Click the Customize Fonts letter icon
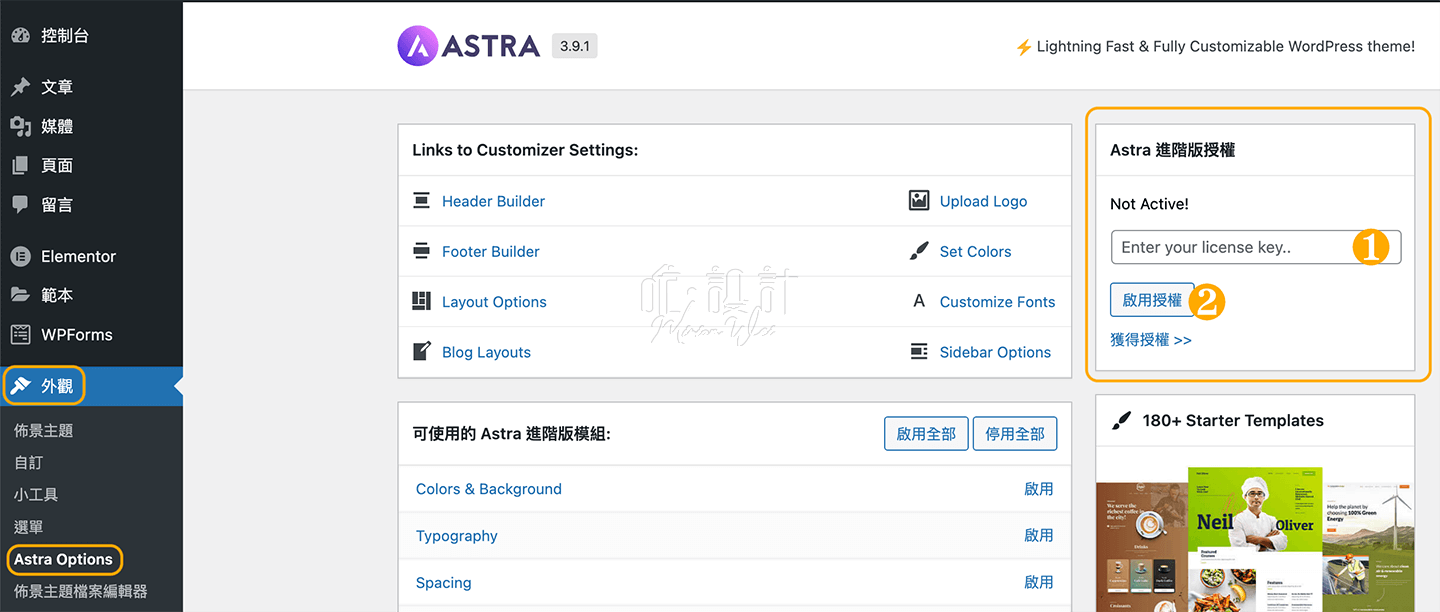Image resolution: width=1440 pixels, height=612 pixels. (919, 301)
